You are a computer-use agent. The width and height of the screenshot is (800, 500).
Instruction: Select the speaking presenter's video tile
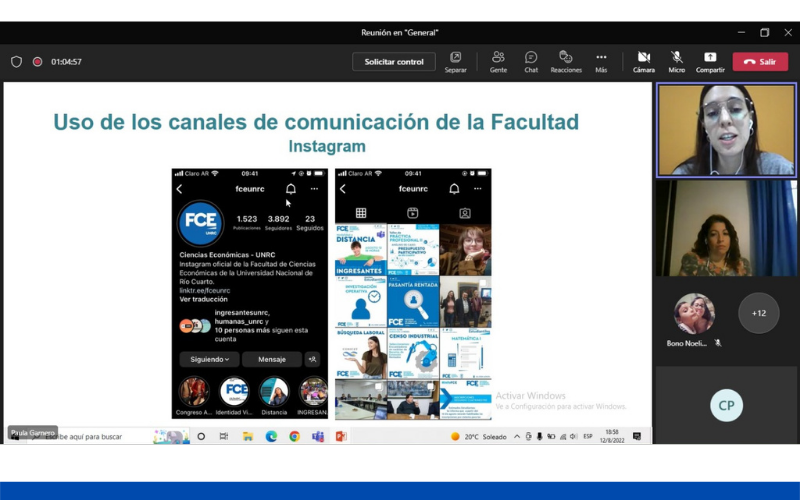coord(726,130)
